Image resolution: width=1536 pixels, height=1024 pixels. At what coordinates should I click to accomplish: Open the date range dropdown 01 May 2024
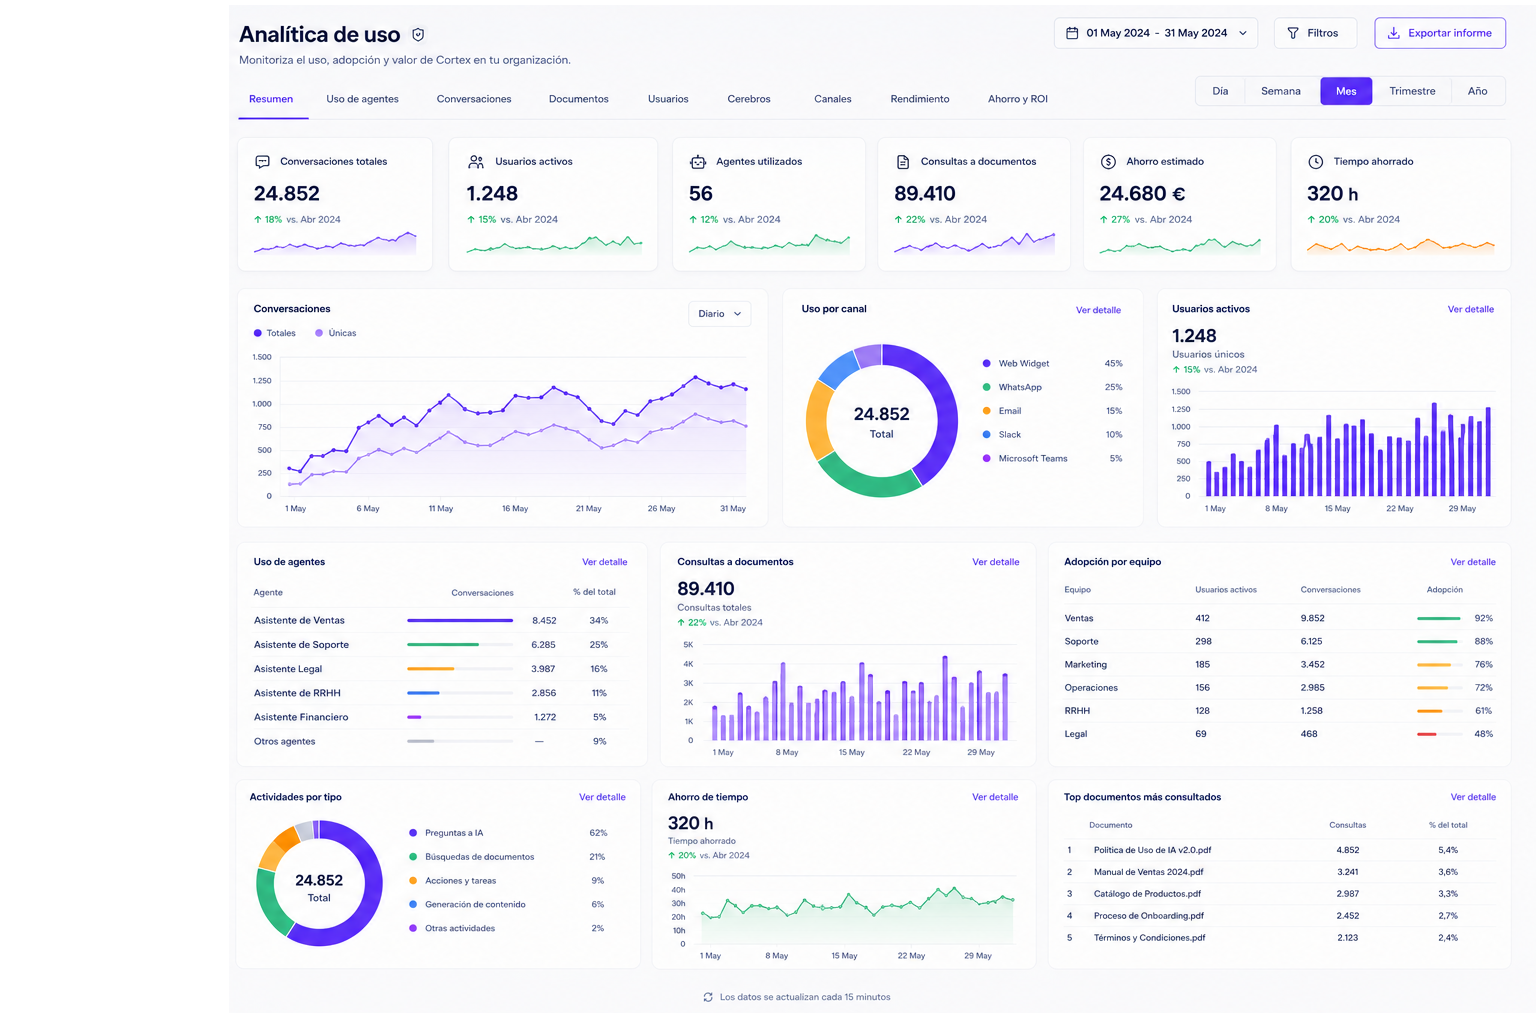[1156, 33]
